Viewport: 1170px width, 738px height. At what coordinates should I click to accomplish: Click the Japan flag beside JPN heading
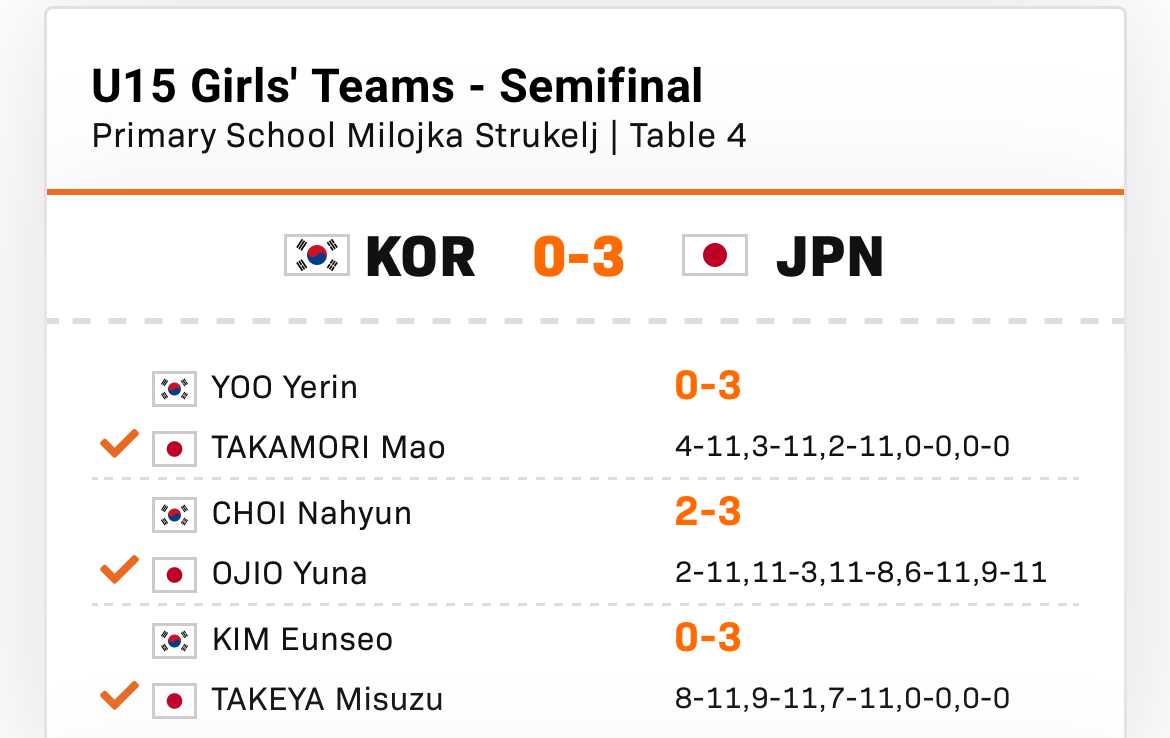(x=714, y=256)
